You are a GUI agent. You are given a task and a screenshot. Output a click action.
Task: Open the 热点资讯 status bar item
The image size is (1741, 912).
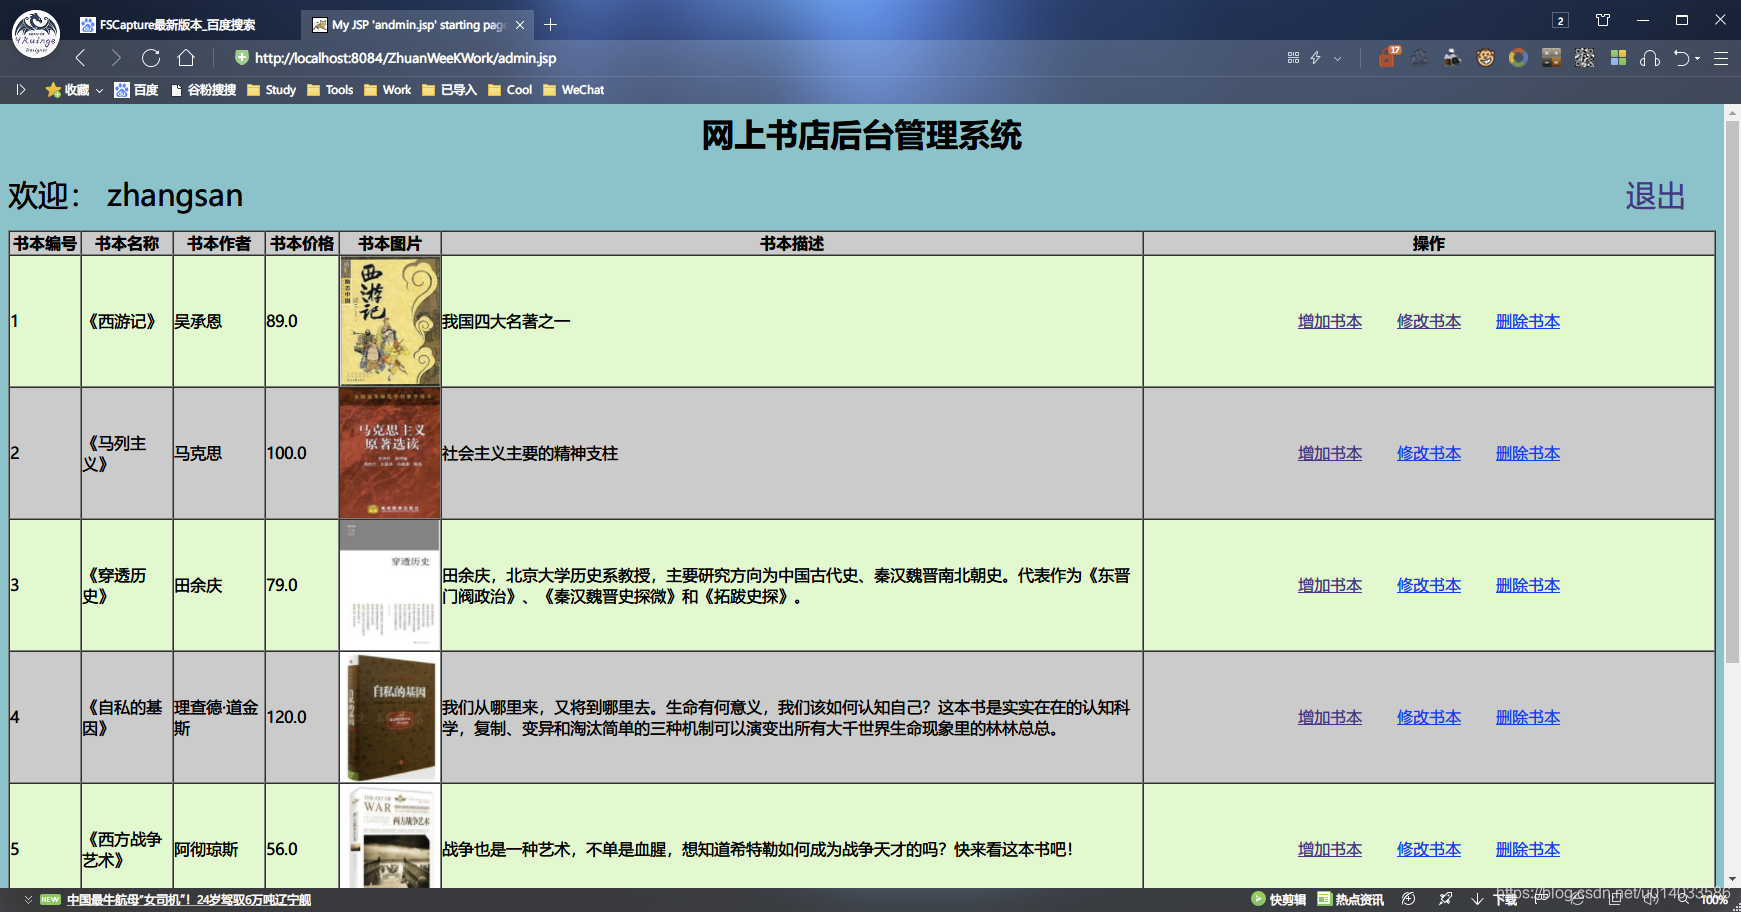coord(1350,899)
